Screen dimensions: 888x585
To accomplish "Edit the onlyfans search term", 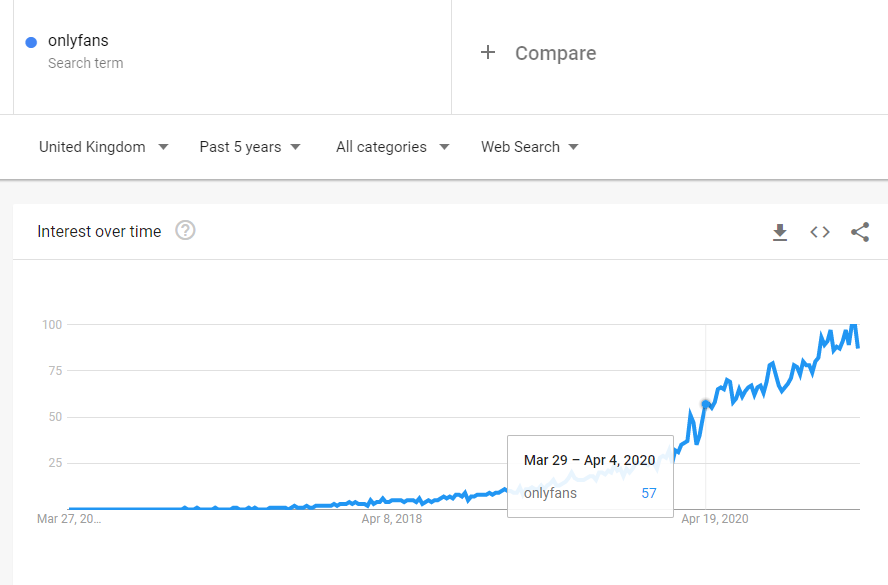I will point(78,41).
